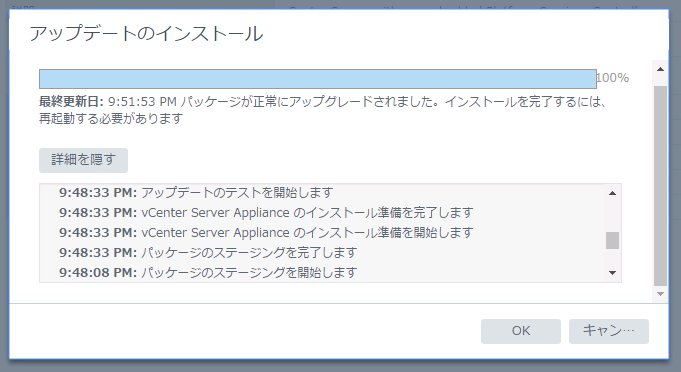Click the log list's scrollbar thumb
This screenshot has height=372, width=681.
pos(612,240)
